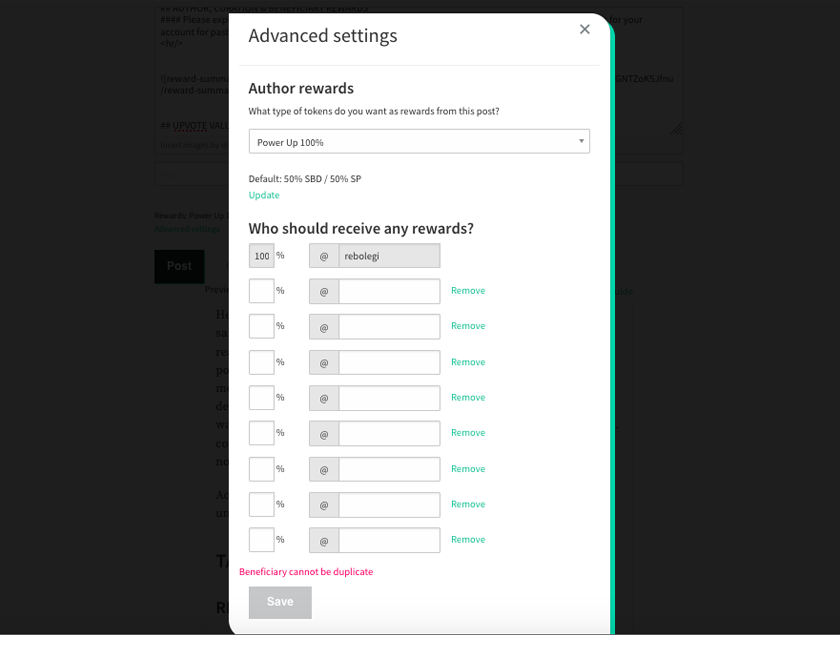Click the dimmed Post button behind dialog
Screen dimensions: 840x646
coord(179,266)
